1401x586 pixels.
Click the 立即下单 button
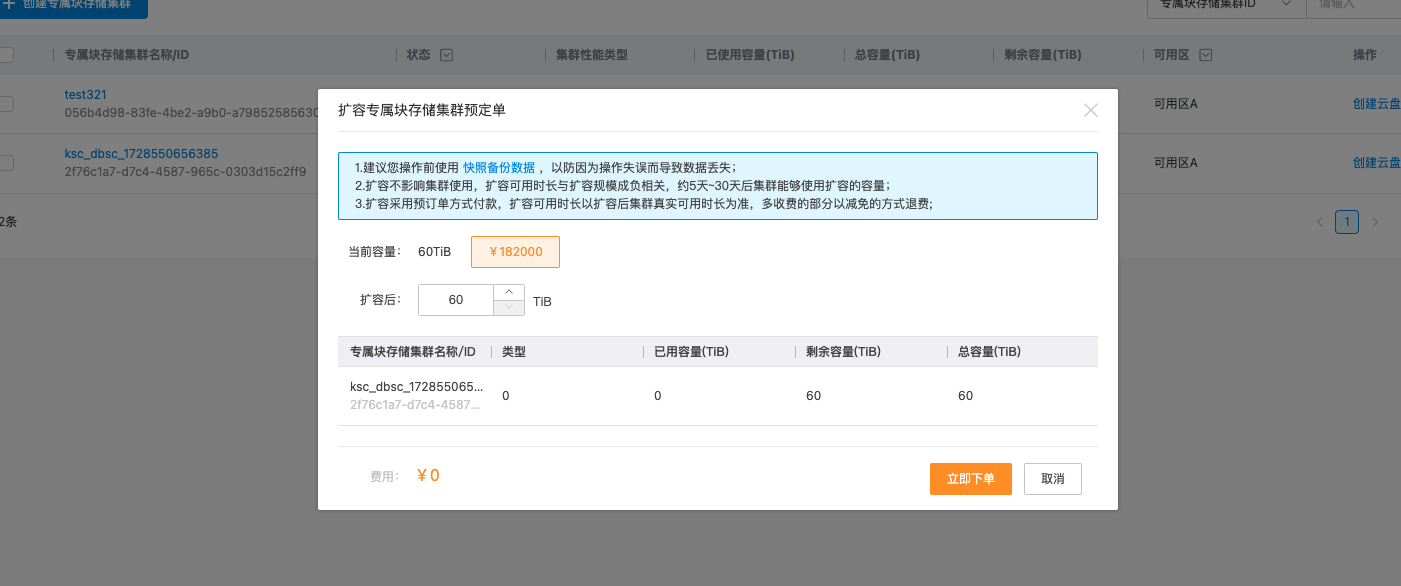(970, 479)
